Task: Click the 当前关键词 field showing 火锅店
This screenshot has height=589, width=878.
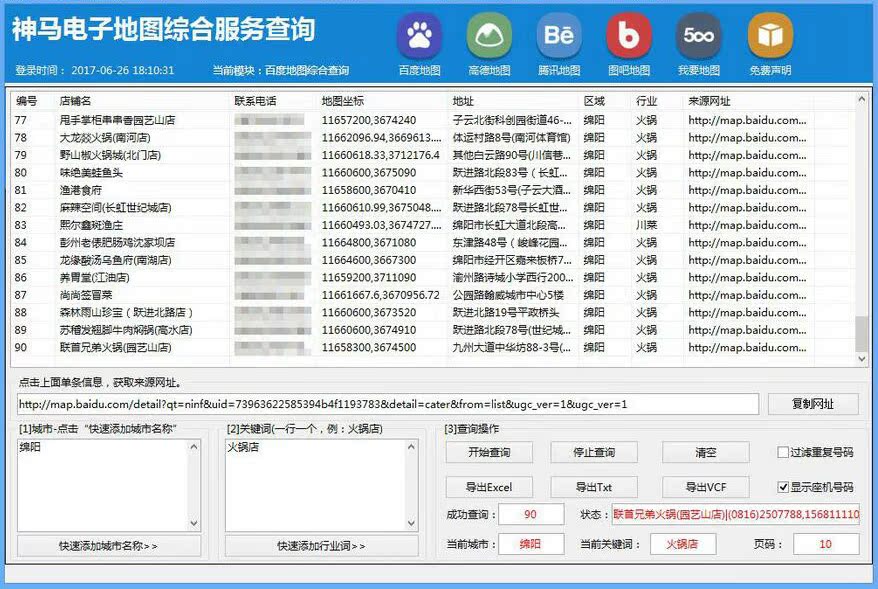Action: [x=683, y=544]
